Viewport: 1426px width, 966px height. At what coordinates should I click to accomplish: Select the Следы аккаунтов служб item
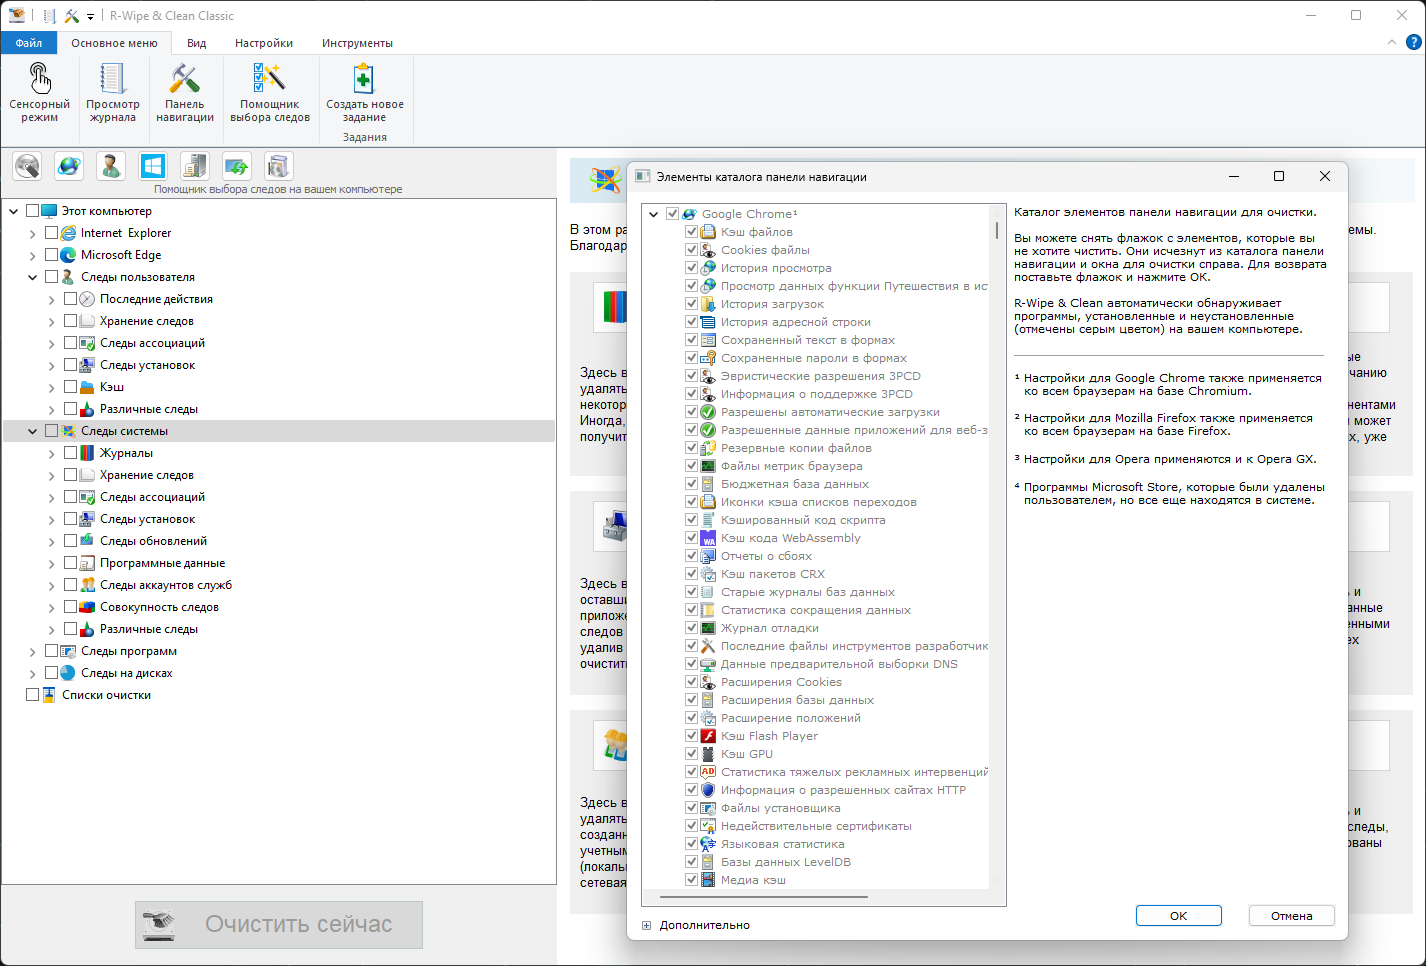[x=166, y=585]
